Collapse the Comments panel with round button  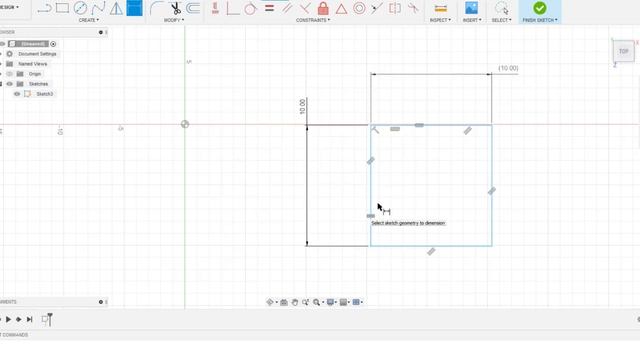tap(100, 302)
